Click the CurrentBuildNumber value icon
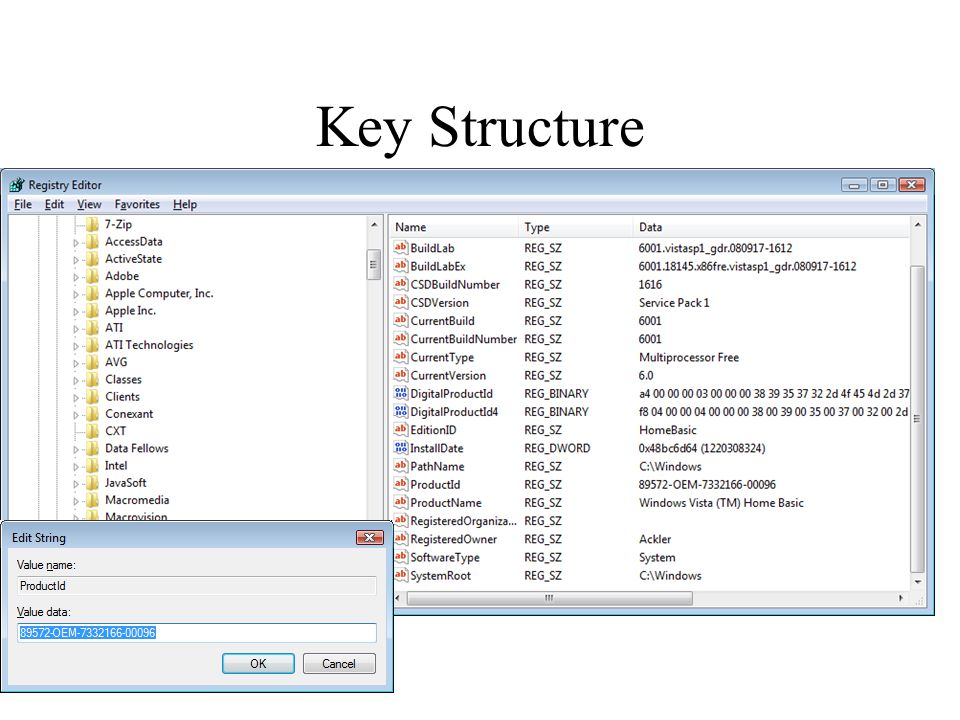 [x=400, y=339]
